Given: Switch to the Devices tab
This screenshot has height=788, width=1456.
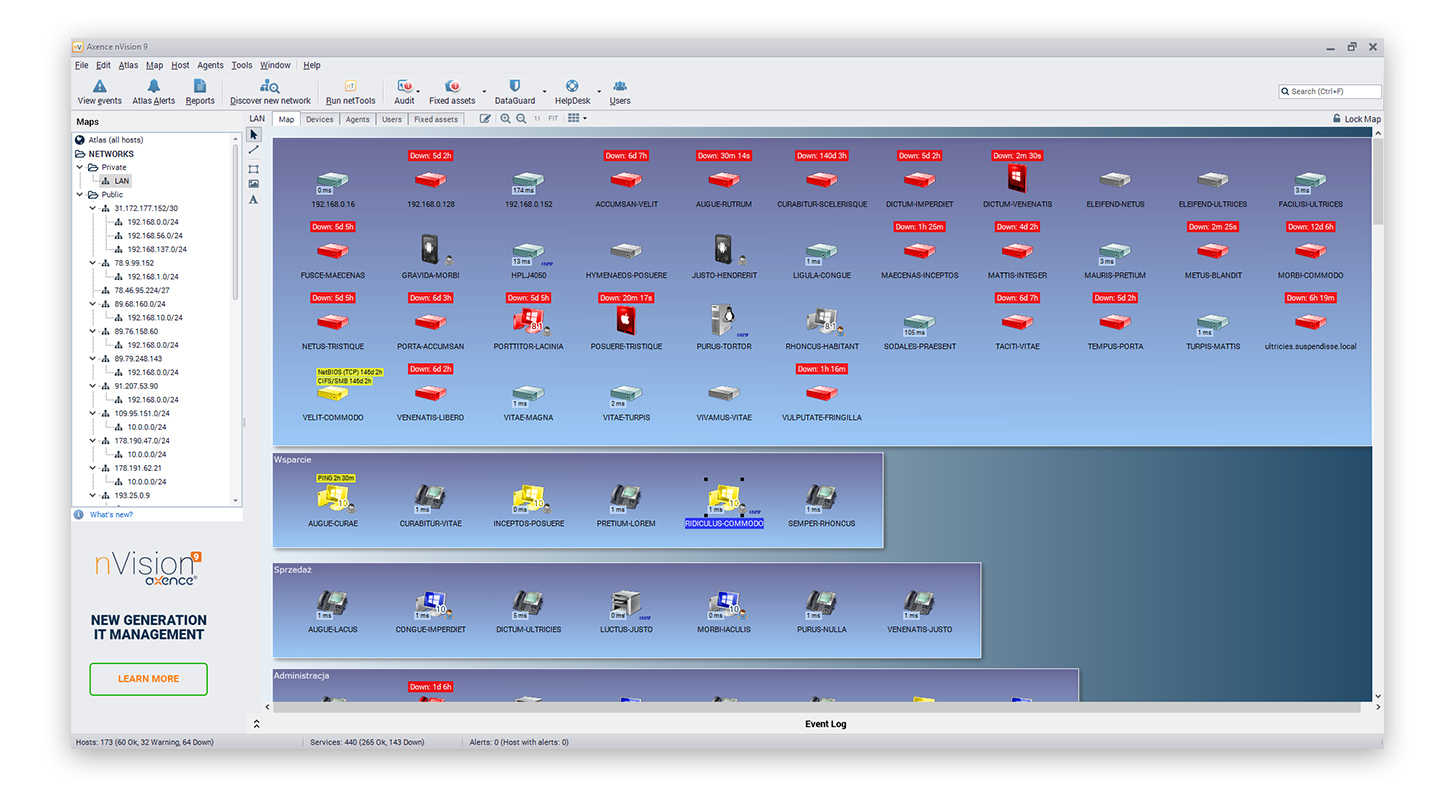Looking at the screenshot, I should (319, 118).
